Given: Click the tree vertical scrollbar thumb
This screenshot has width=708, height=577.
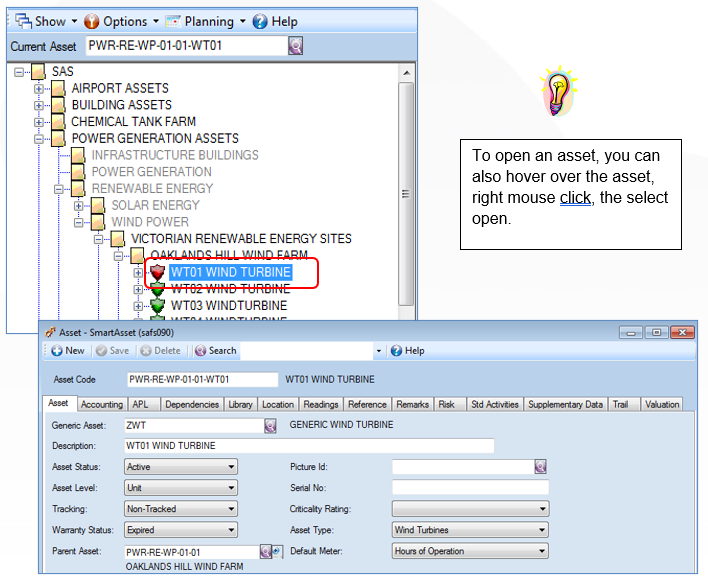Looking at the screenshot, I should coord(406,194).
